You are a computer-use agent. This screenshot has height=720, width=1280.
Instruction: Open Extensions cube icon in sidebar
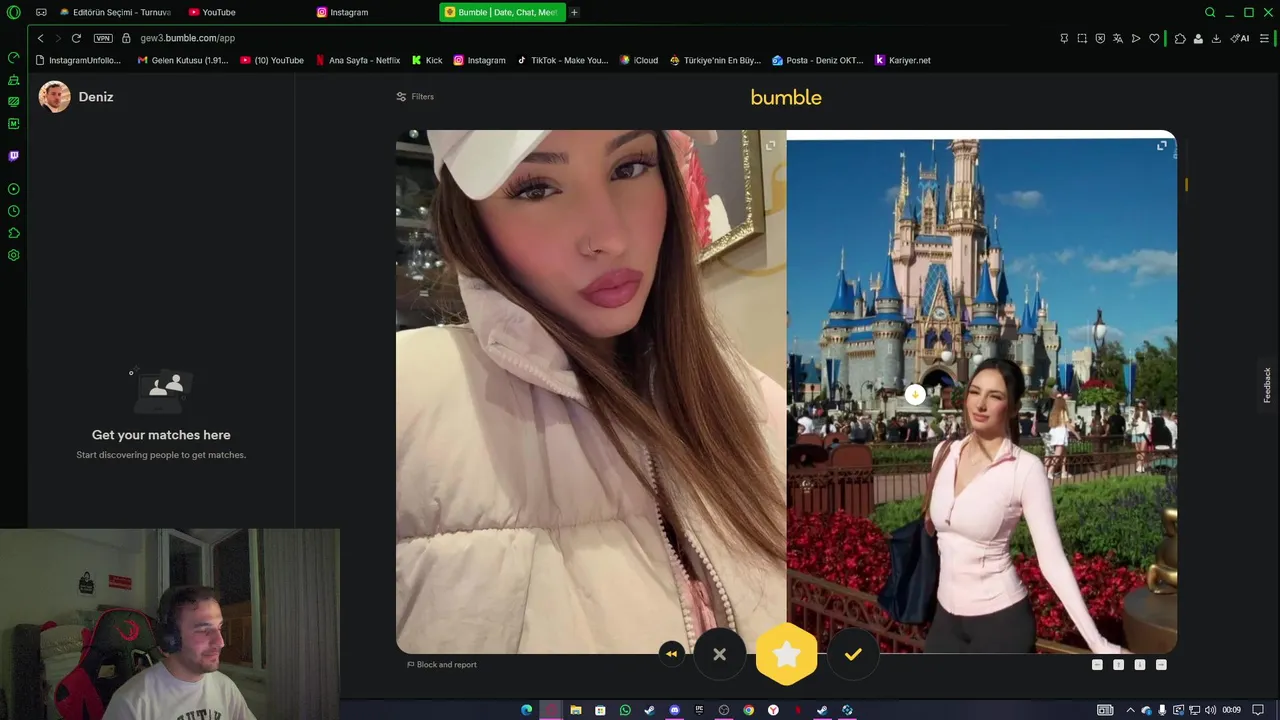pos(14,233)
